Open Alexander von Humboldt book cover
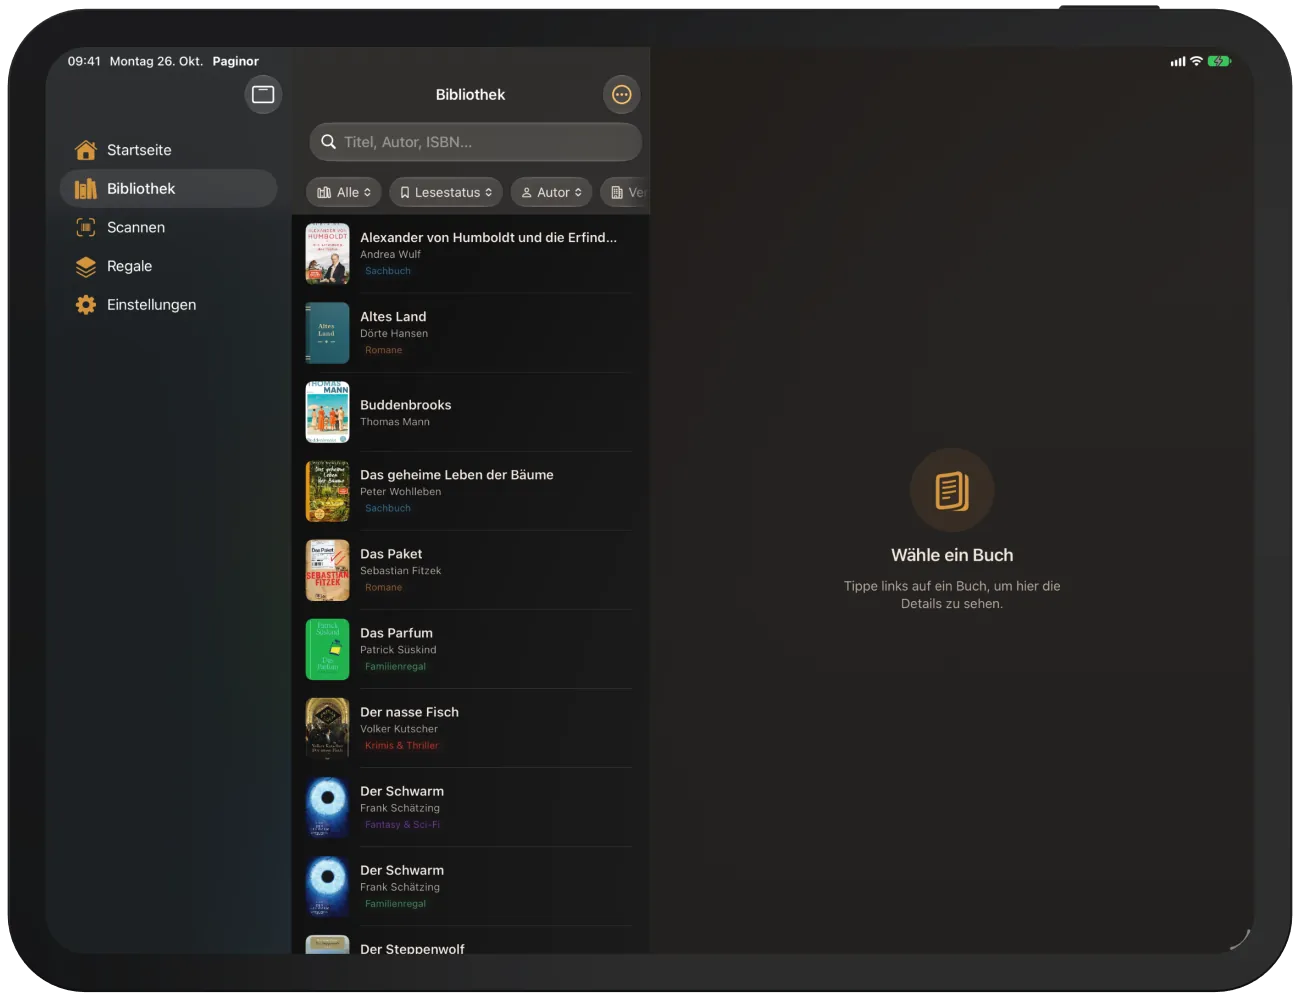 tap(327, 254)
